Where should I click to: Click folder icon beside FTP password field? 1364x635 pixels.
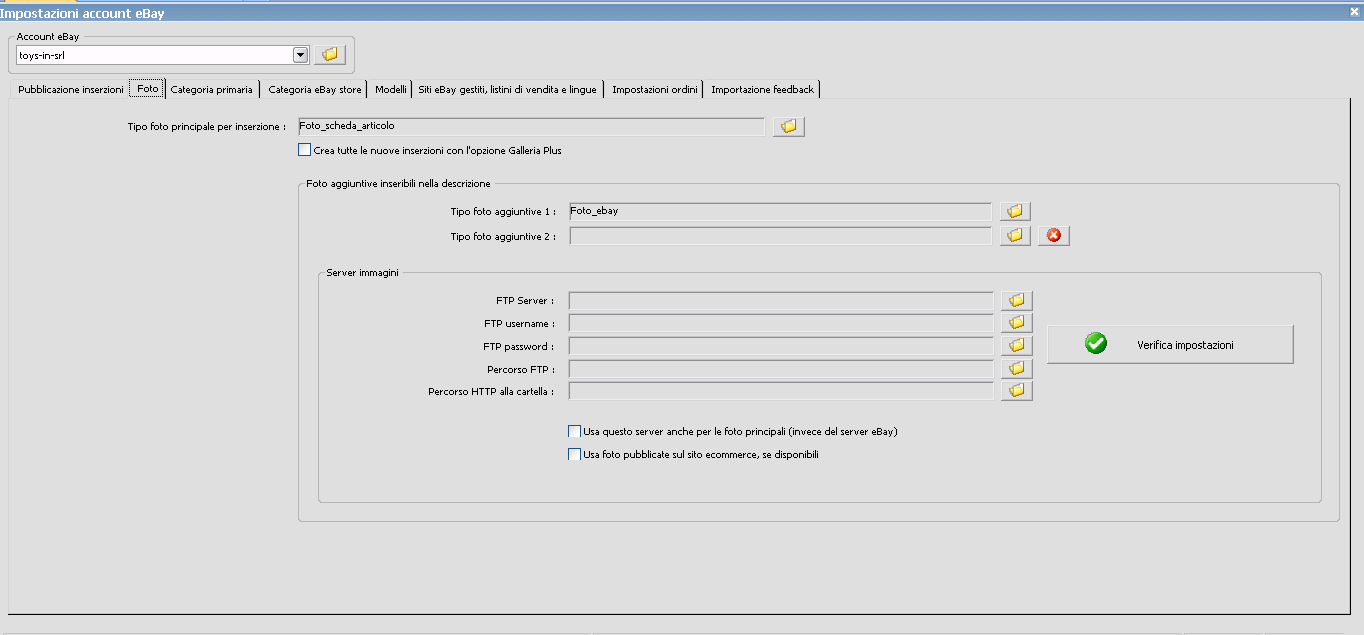pos(1017,346)
